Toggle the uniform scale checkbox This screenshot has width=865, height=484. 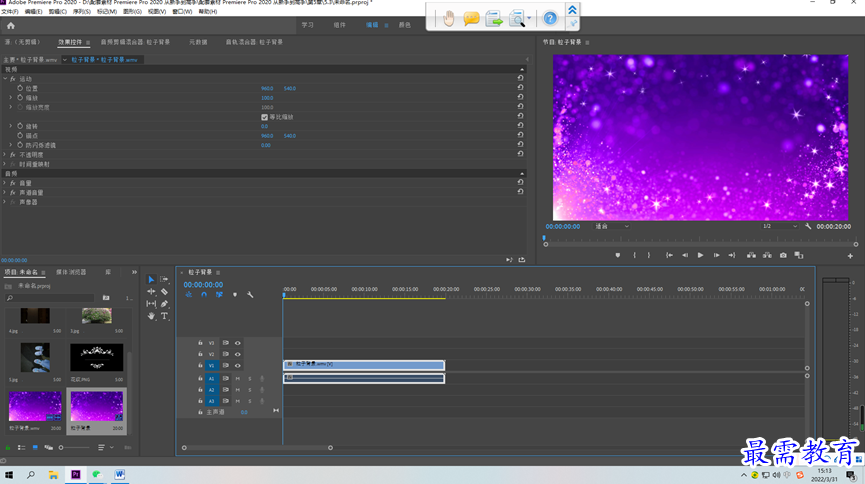click(264, 117)
